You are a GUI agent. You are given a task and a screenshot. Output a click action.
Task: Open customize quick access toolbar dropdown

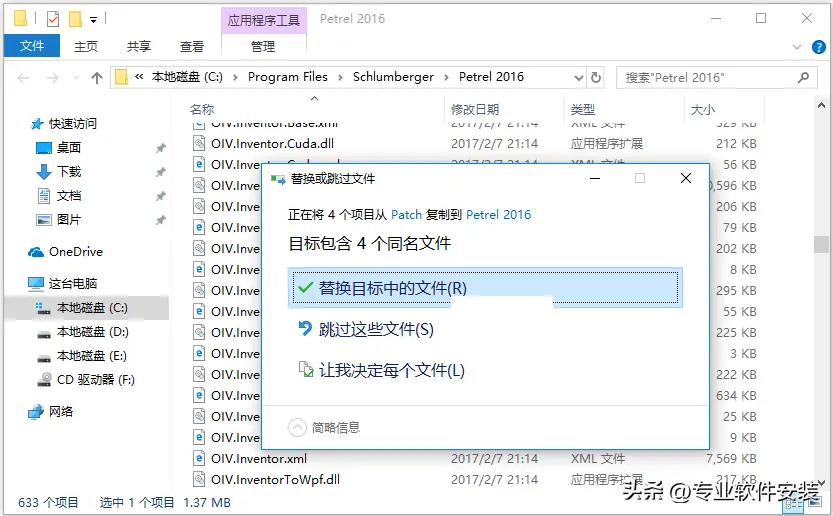[x=94, y=20]
